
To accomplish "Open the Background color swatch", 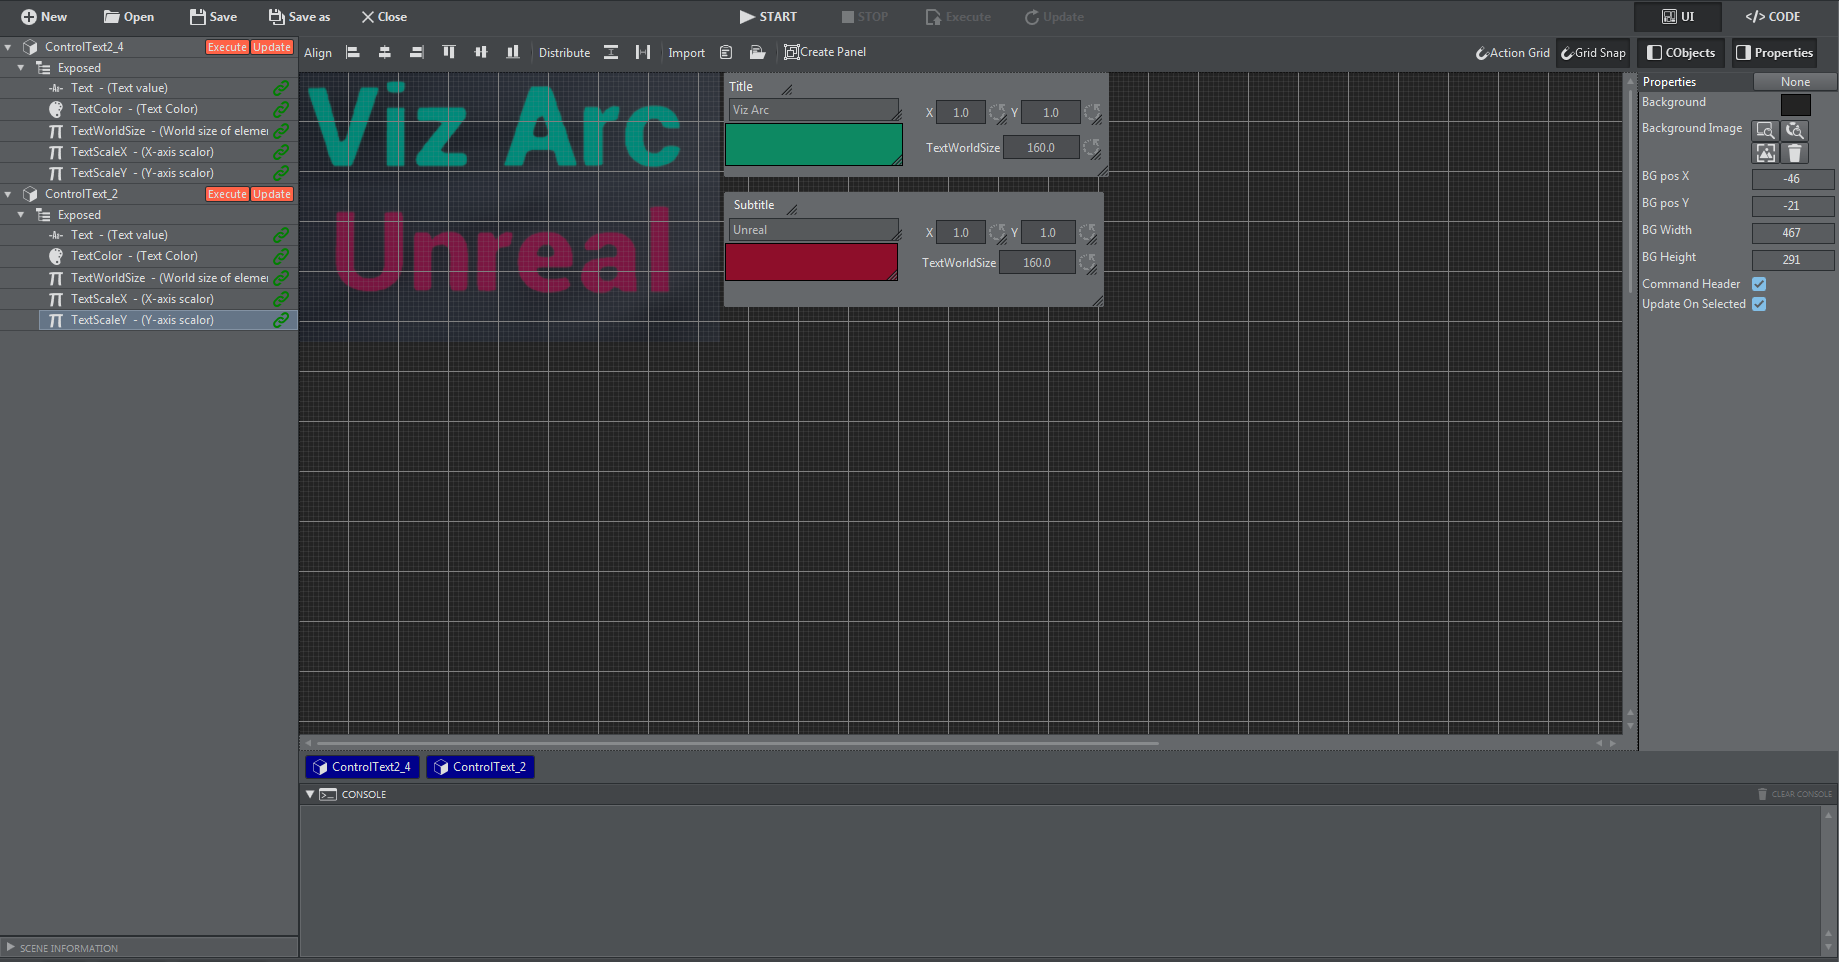I will pos(1796,104).
